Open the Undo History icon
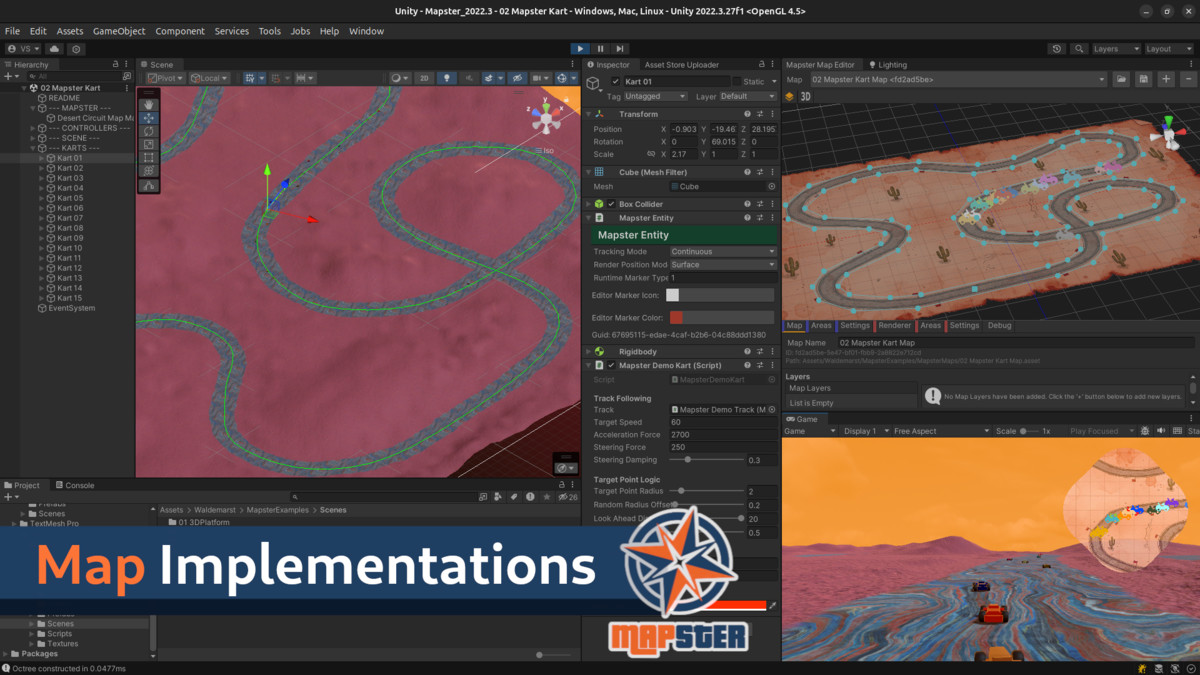The height and width of the screenshot is (675, 1200). (x=1057, y=48)
